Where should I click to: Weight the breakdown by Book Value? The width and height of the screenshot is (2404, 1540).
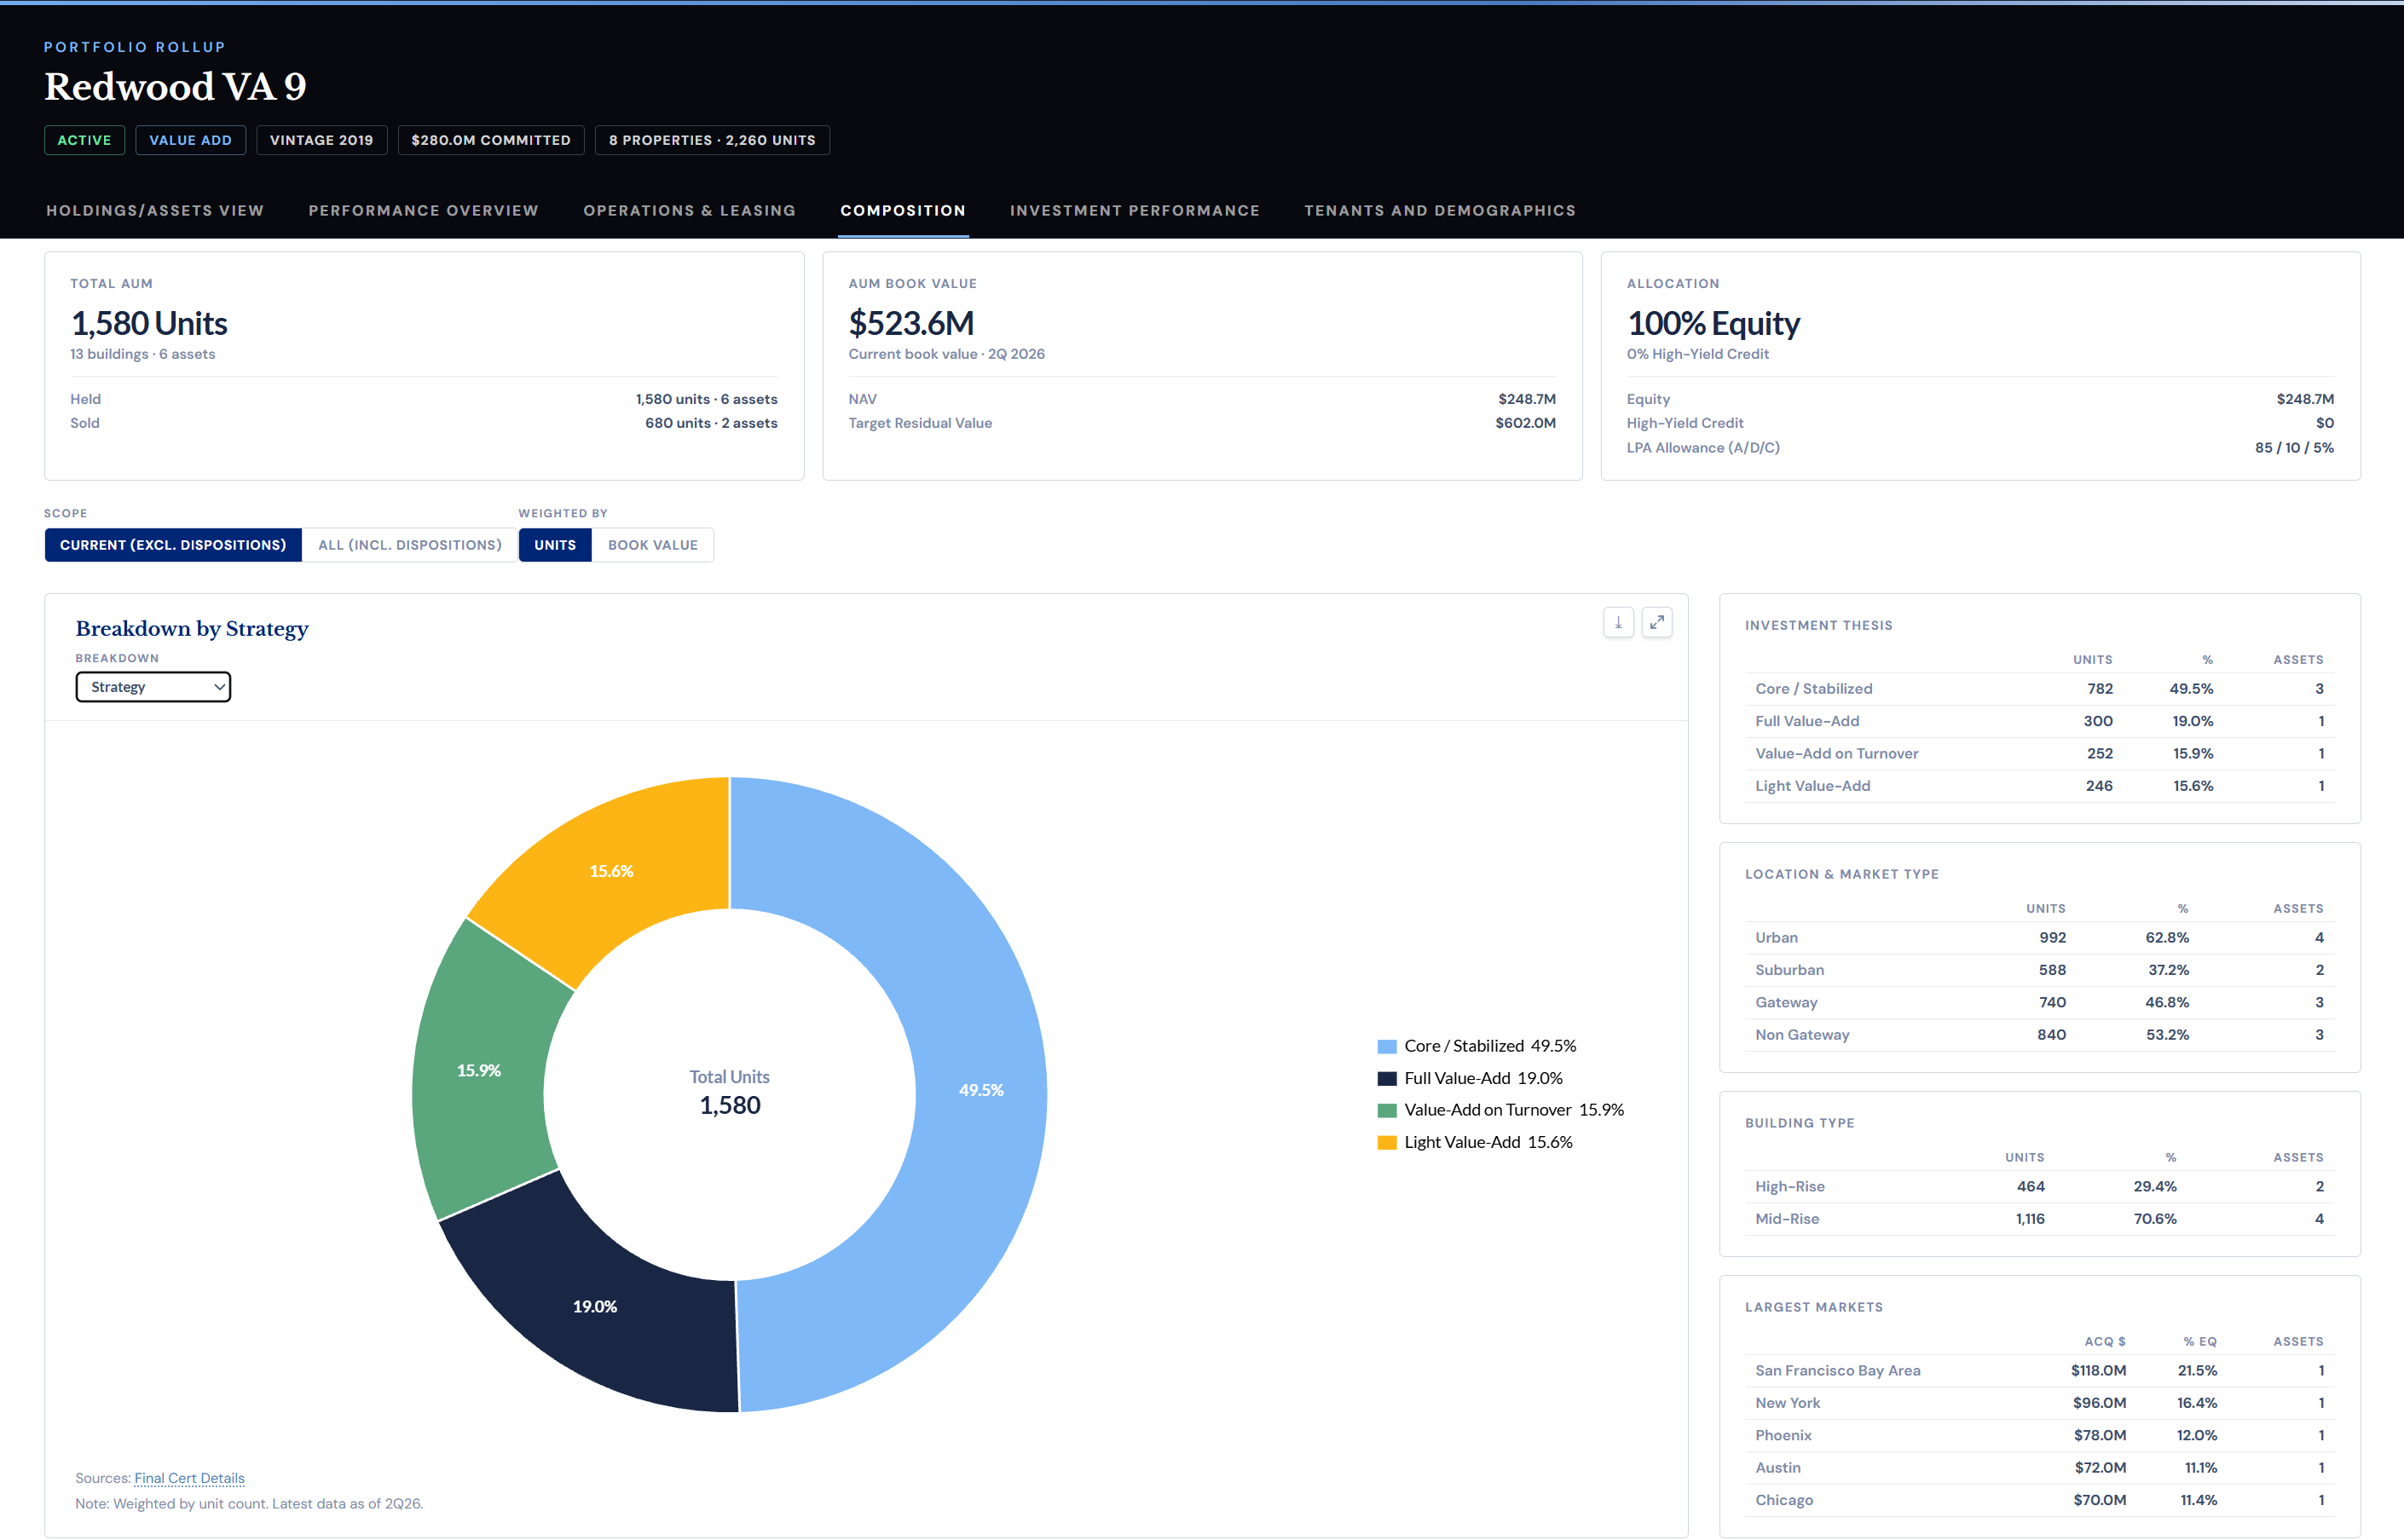click(x=653, y=545)
